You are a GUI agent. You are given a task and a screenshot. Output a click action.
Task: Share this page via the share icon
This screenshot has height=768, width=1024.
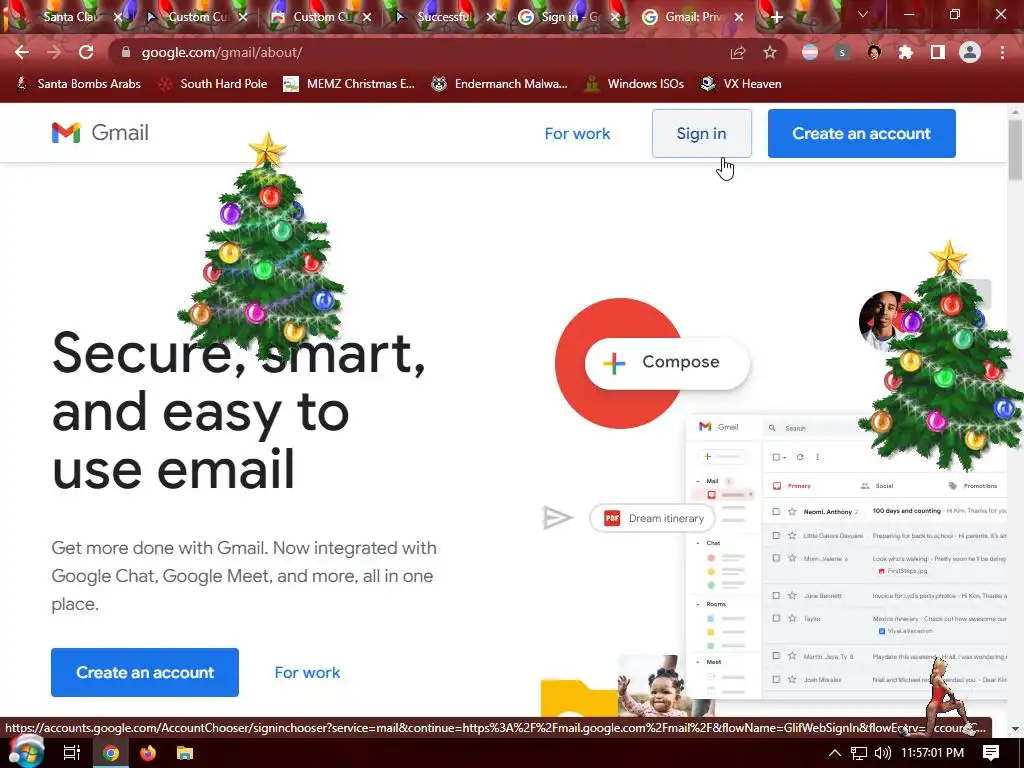738,52
